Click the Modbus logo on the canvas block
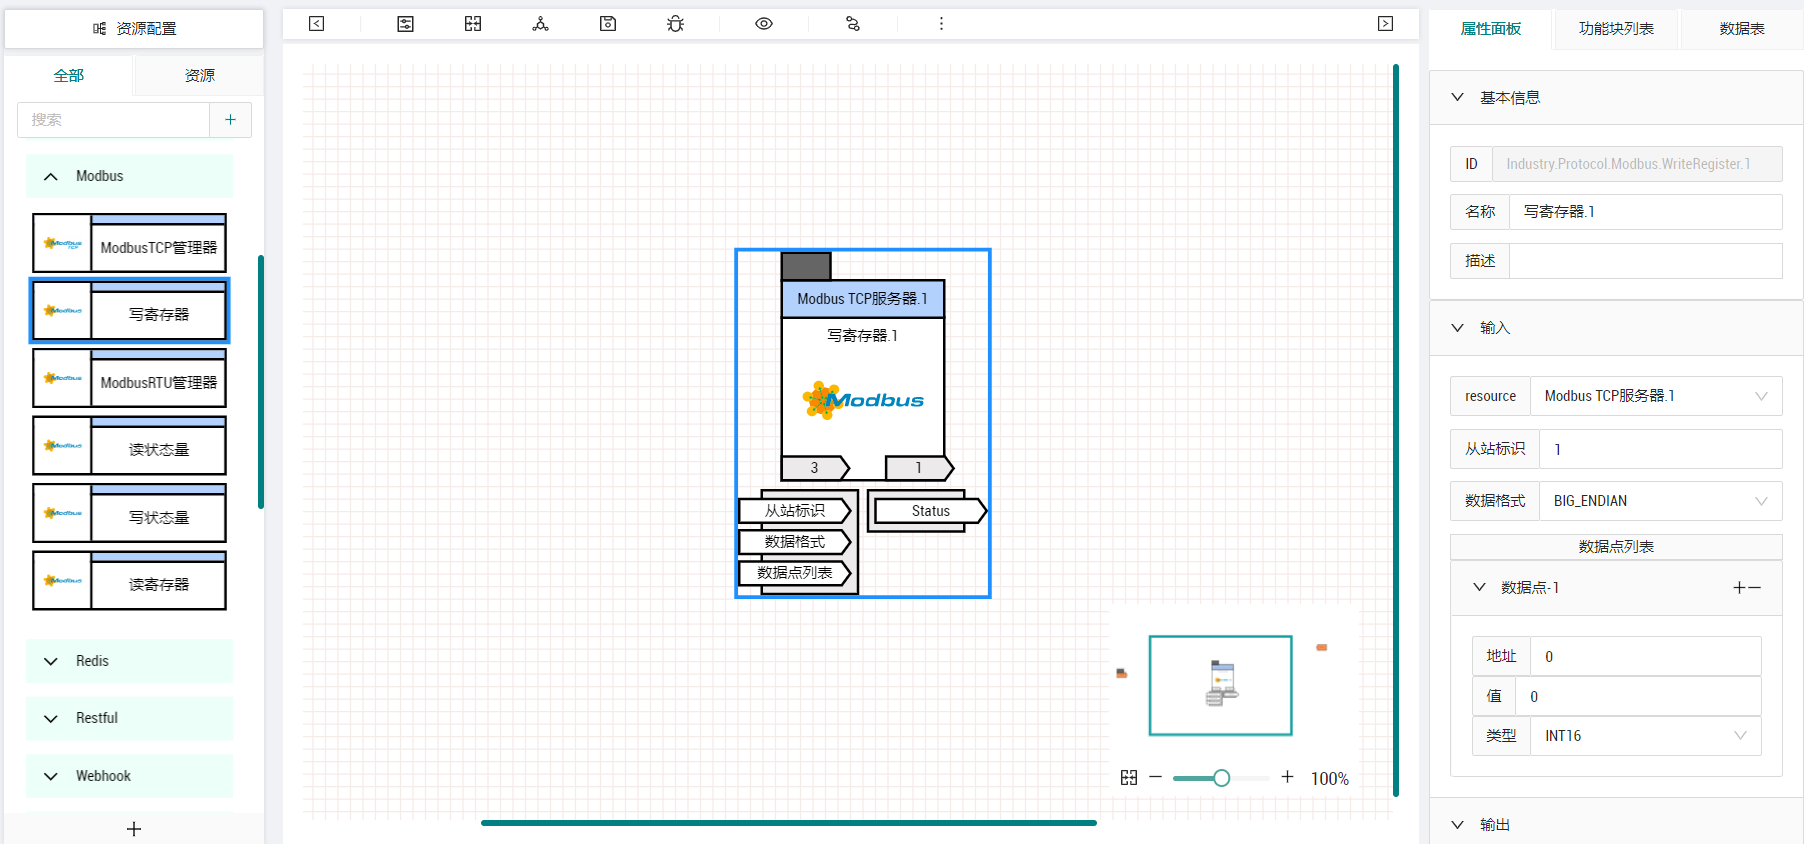Image resolution: width=1804 pixels, height=844 pixels. [863, 400]
